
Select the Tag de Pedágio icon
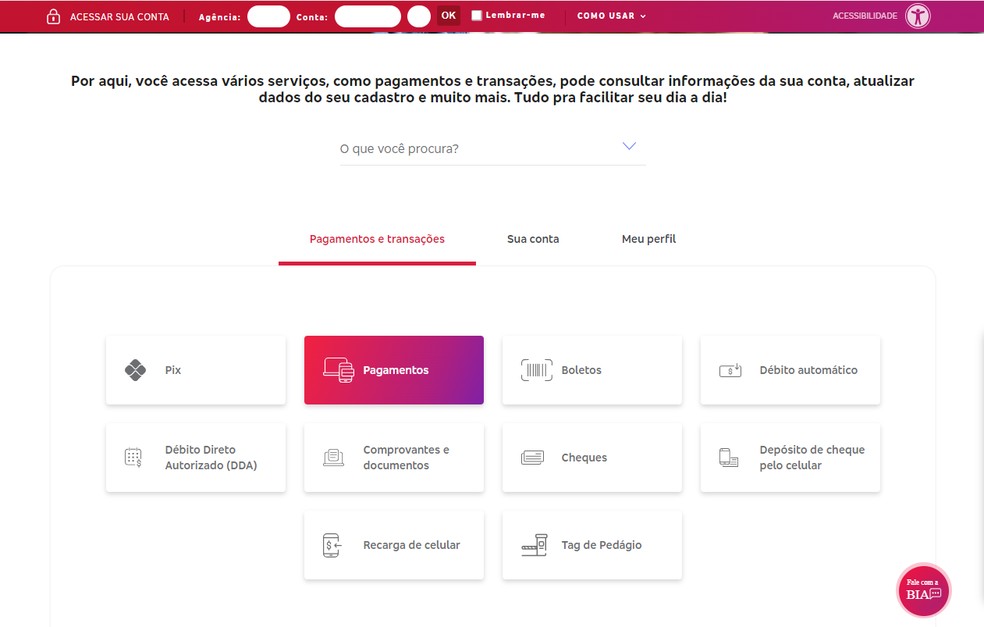(533, 545)
